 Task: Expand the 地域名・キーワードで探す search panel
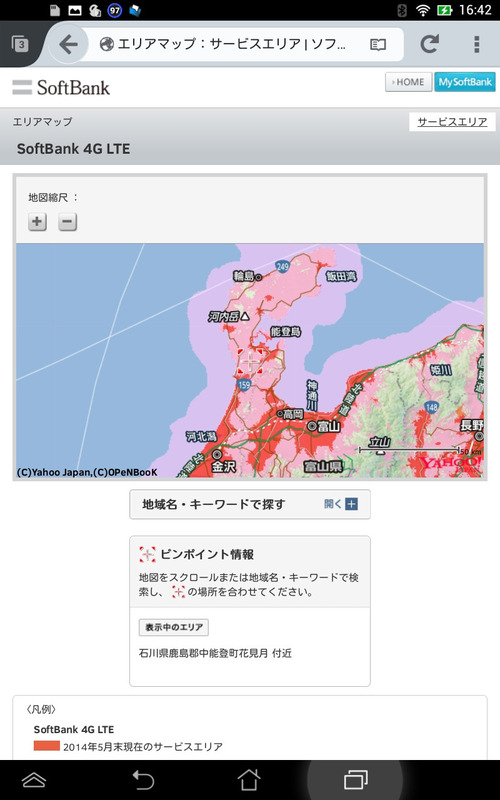pos(250,504)
